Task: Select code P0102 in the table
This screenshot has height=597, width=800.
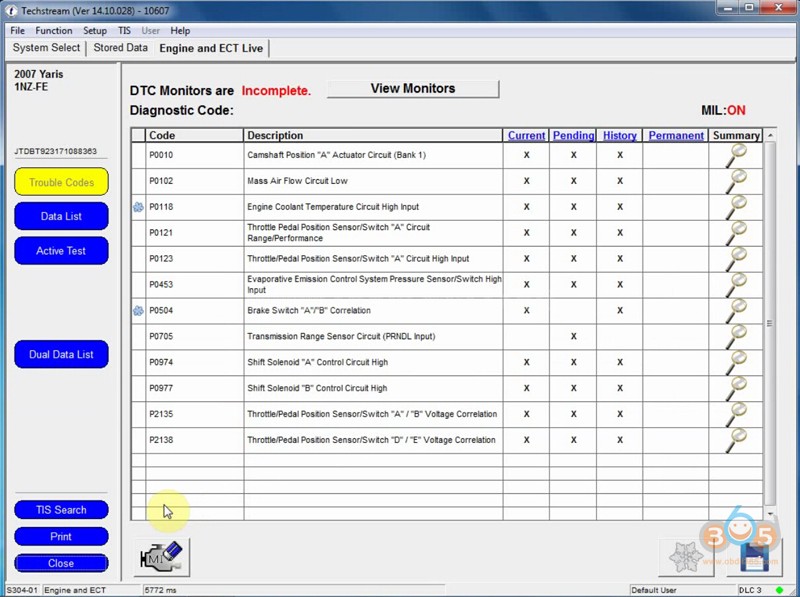Action: (x=161, y=181)
